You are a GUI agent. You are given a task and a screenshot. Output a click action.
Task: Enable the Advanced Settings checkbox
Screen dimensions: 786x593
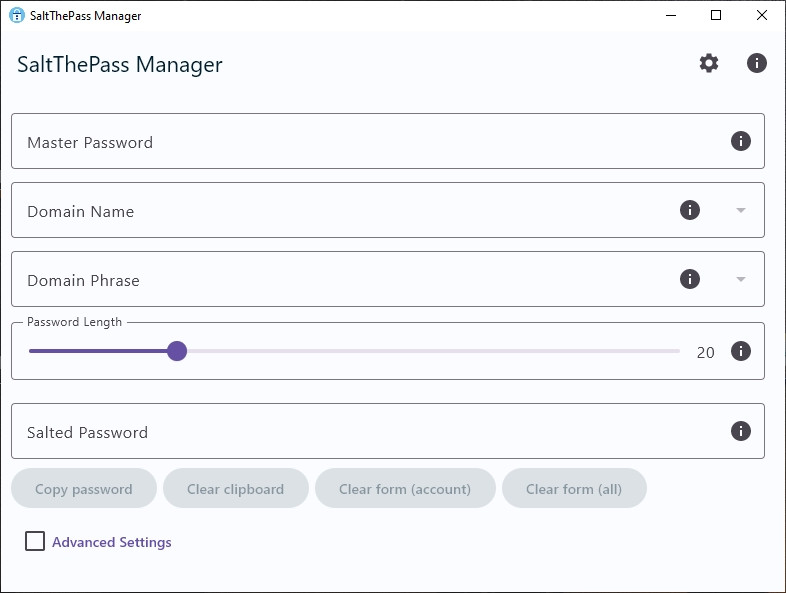click(35, 542)
